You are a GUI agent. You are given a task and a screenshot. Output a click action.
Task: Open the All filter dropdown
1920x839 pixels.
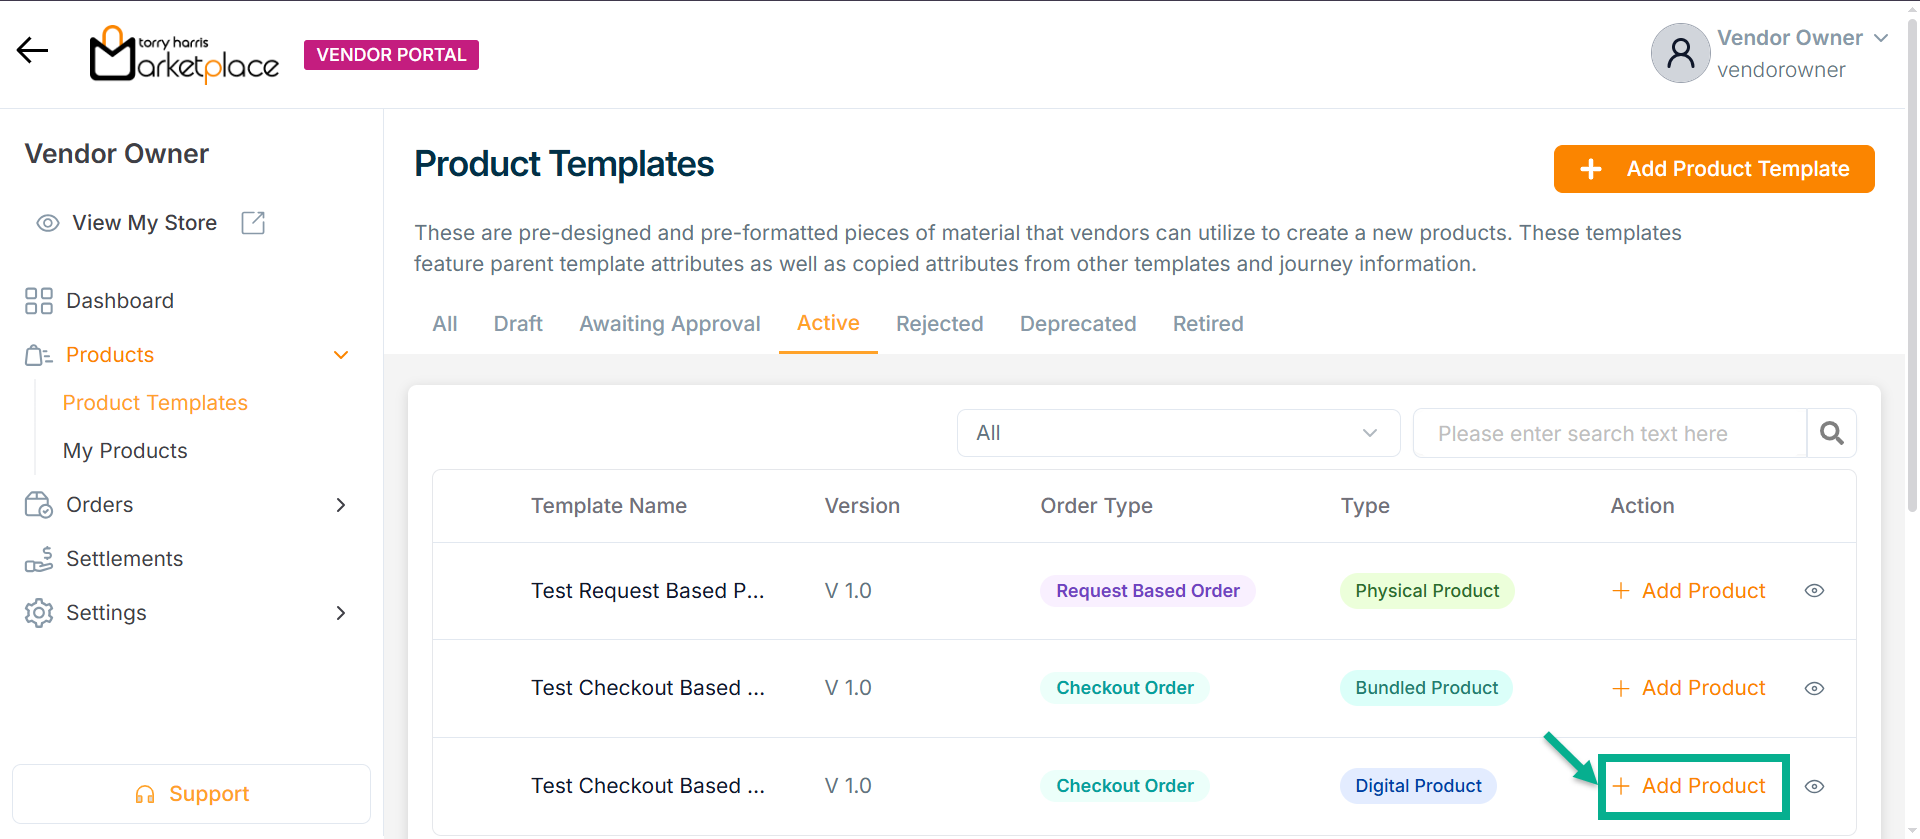click(x=1177, y=433)
